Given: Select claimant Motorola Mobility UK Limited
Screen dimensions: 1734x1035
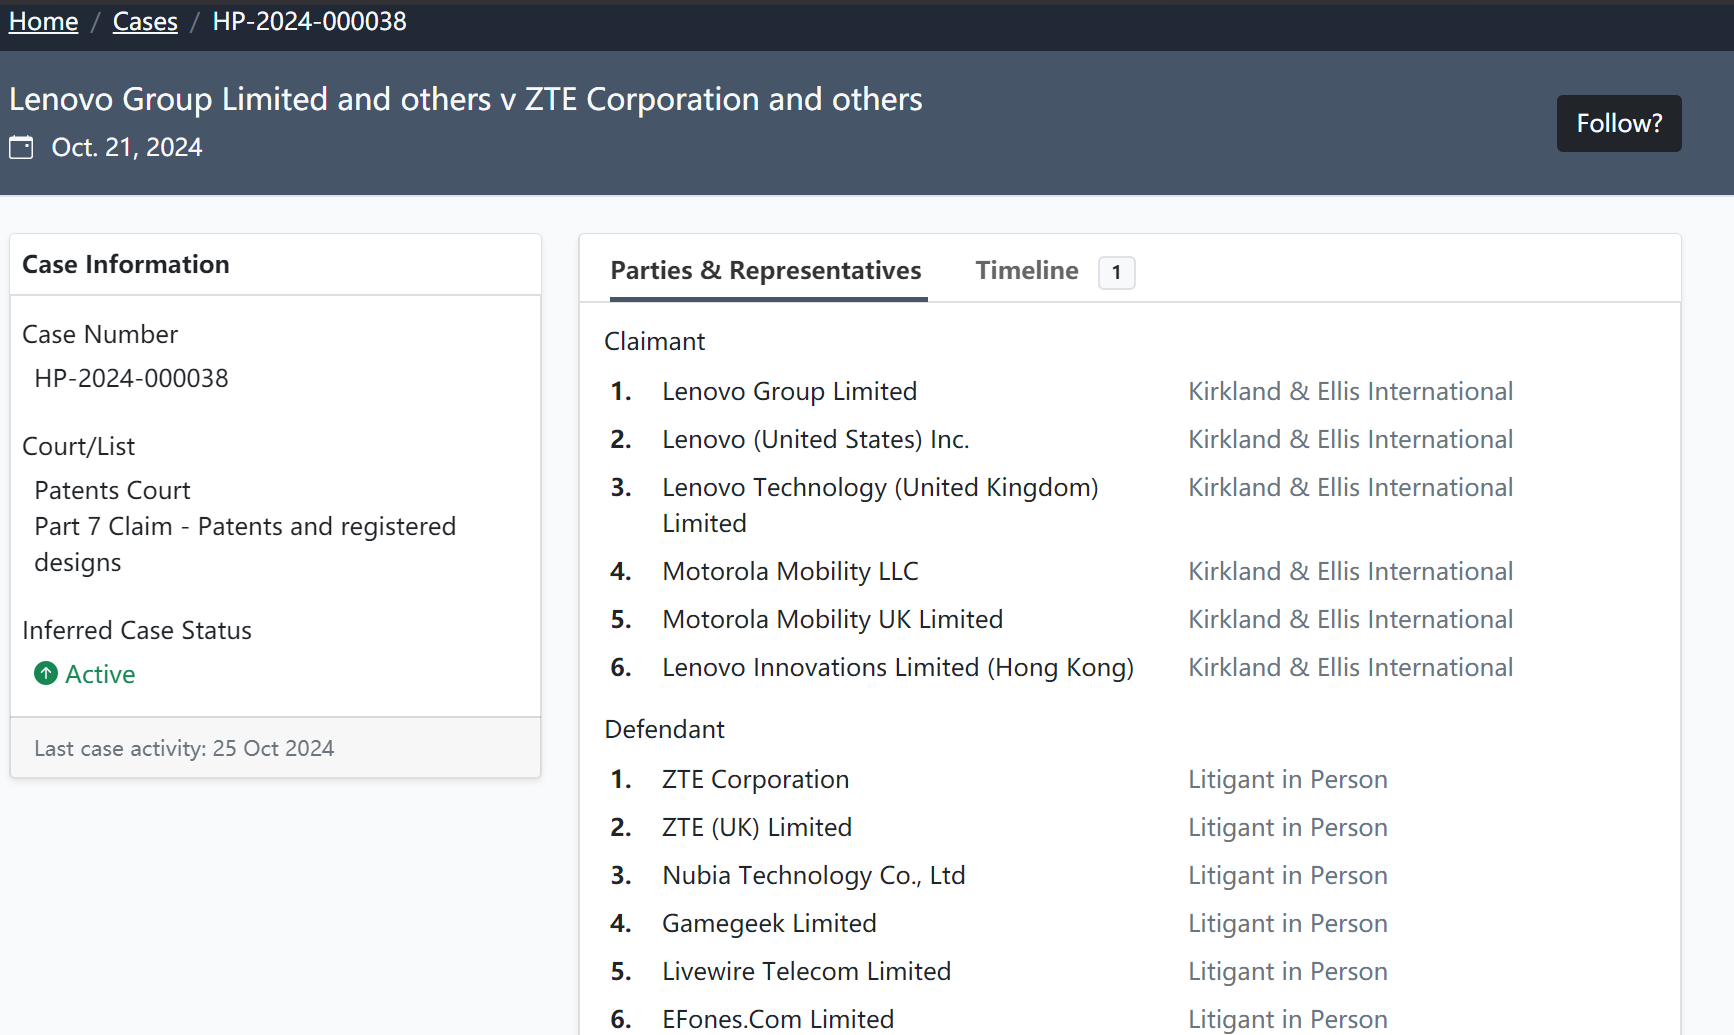Looking at the screenshot, I should tap(832, 619).
